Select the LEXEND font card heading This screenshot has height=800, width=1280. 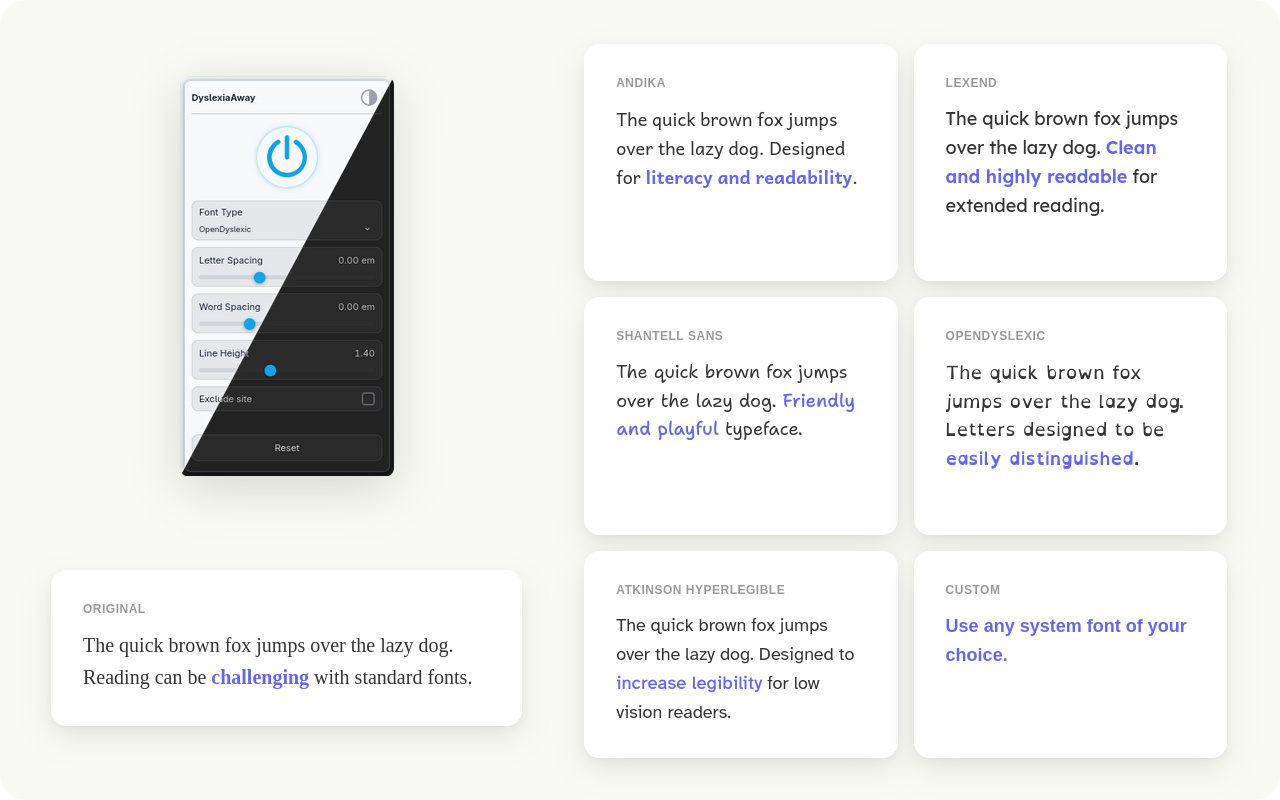coord(971,83)
